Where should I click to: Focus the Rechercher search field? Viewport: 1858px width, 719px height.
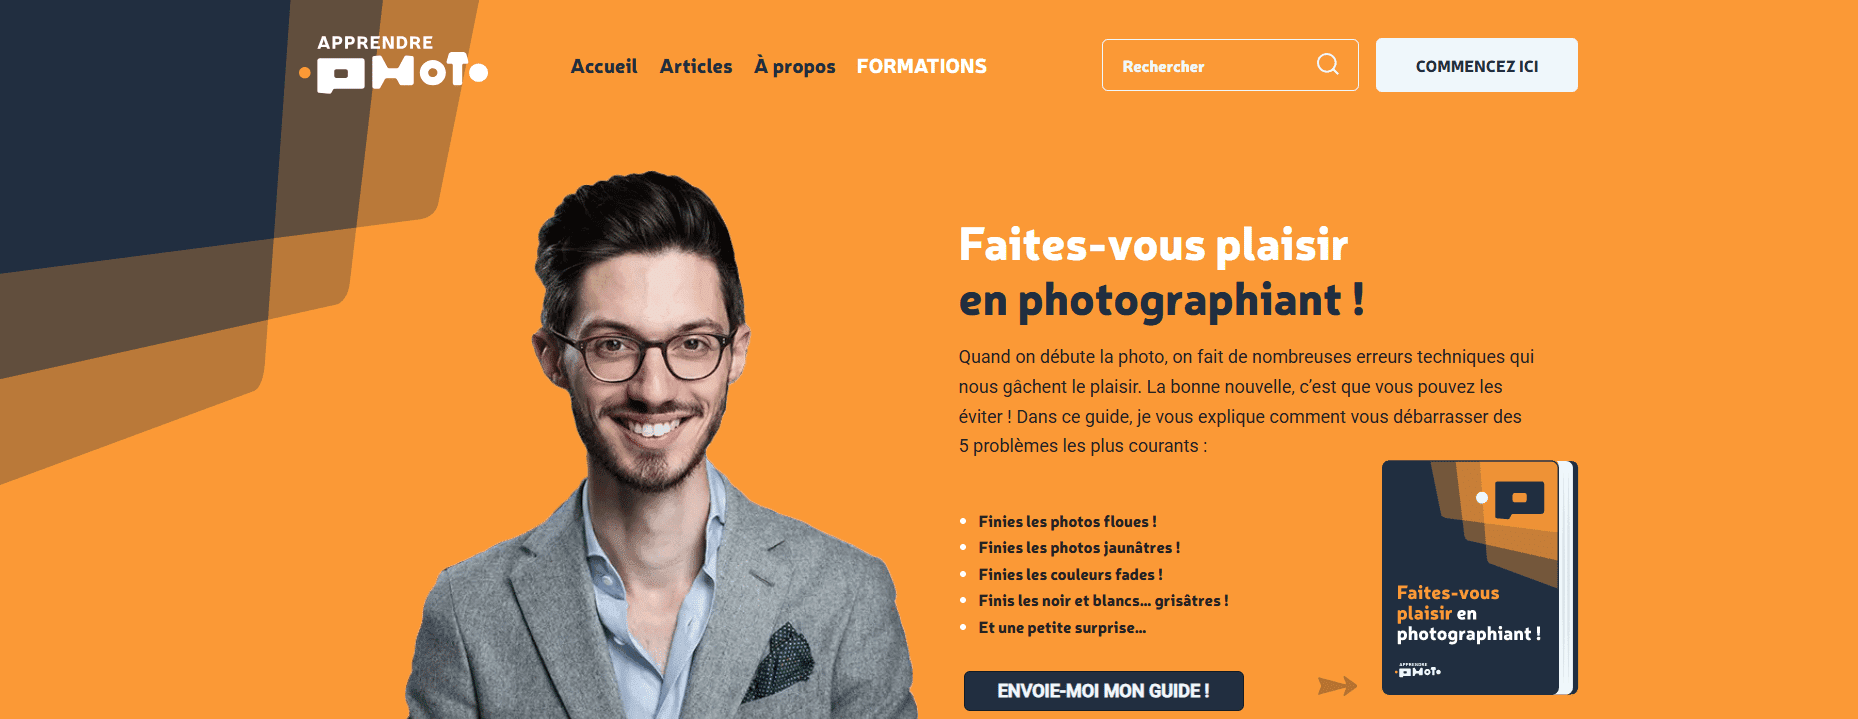1230,65
